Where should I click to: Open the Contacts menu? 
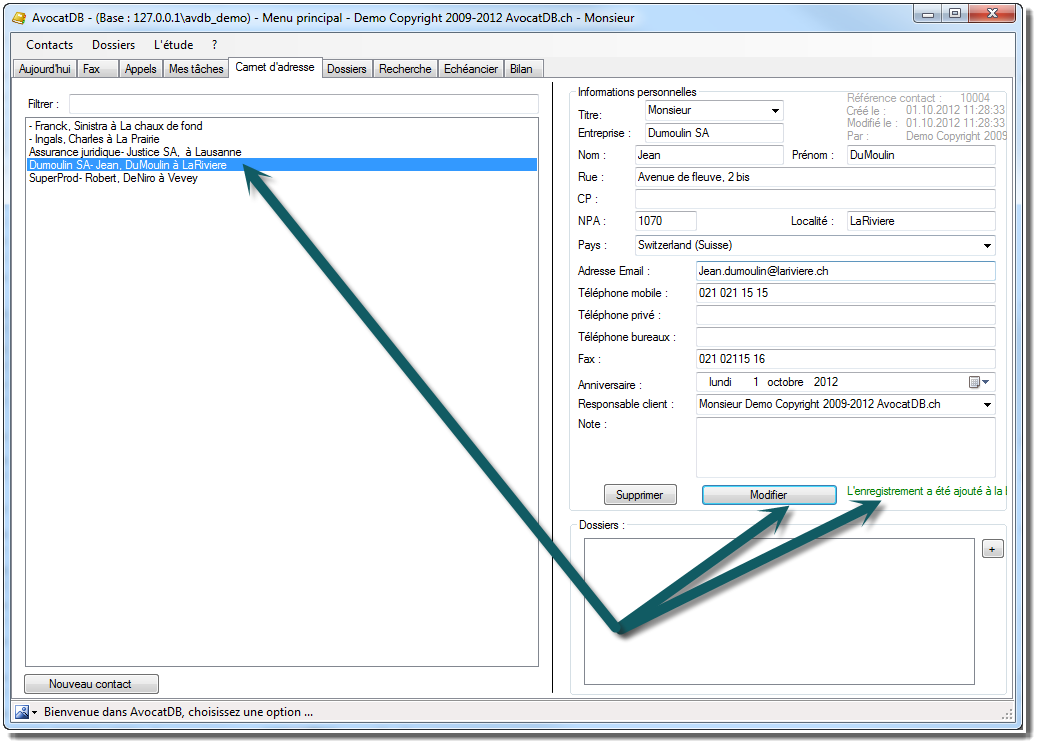49,45
